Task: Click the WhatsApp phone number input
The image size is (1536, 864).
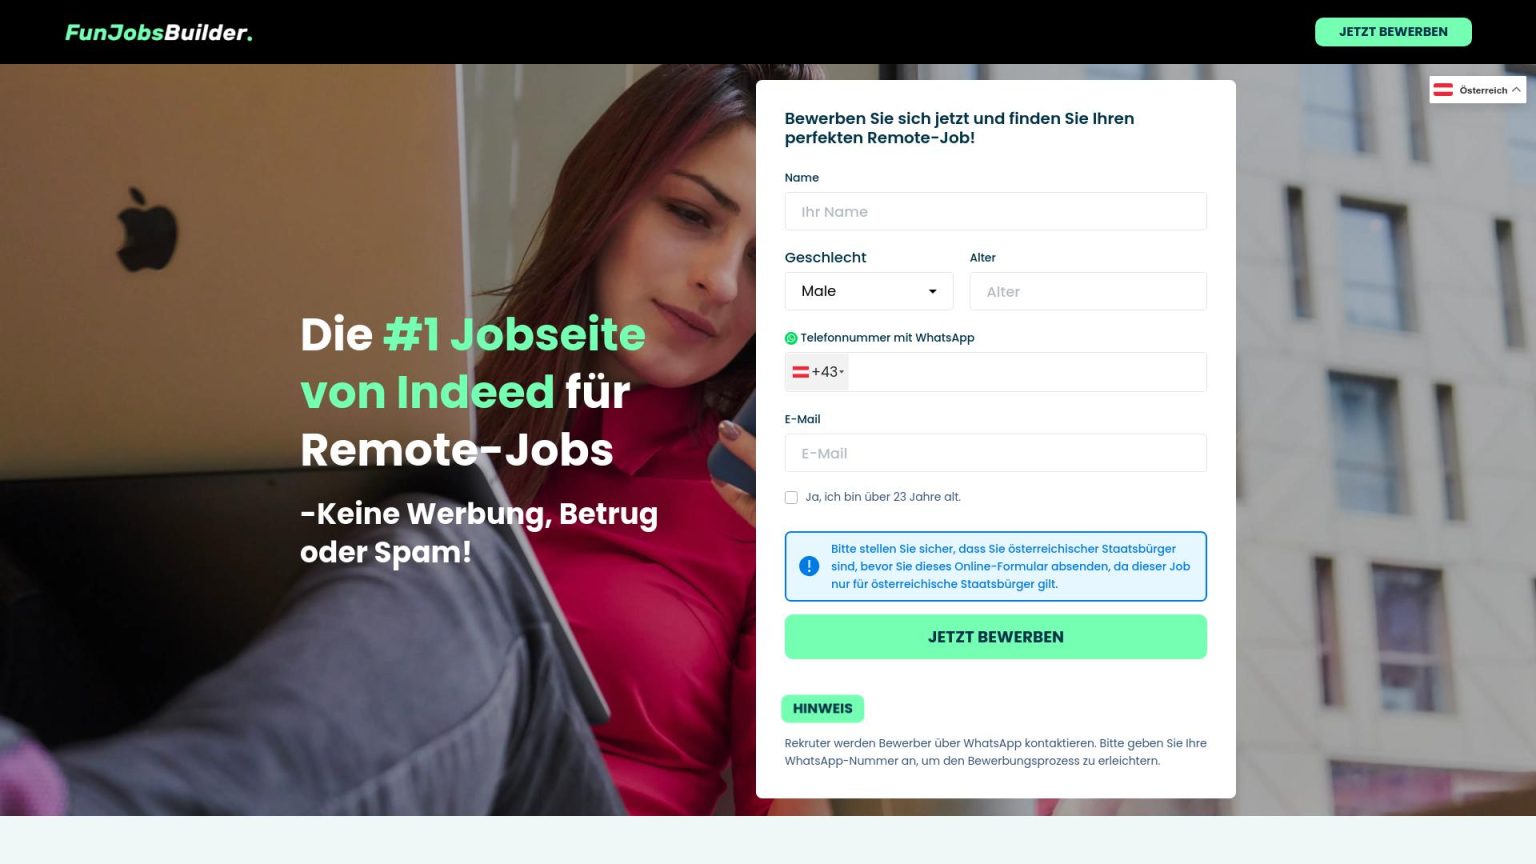Action: [1027, 372]
